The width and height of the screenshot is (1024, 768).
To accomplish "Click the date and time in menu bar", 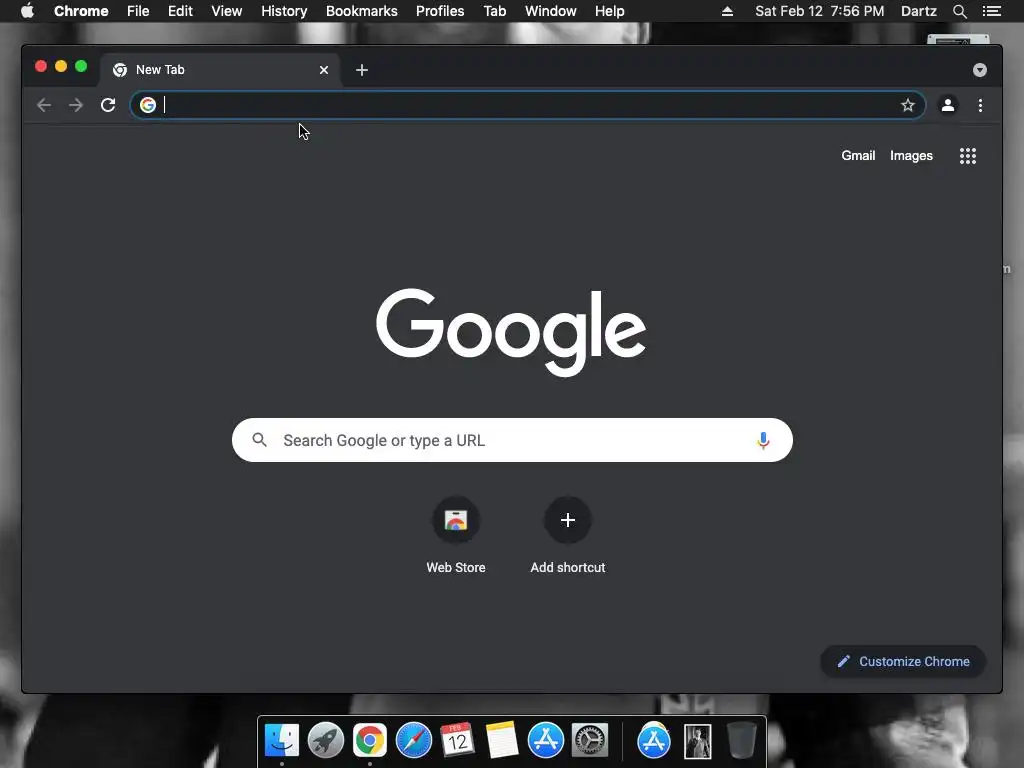I will click(819, 11).
